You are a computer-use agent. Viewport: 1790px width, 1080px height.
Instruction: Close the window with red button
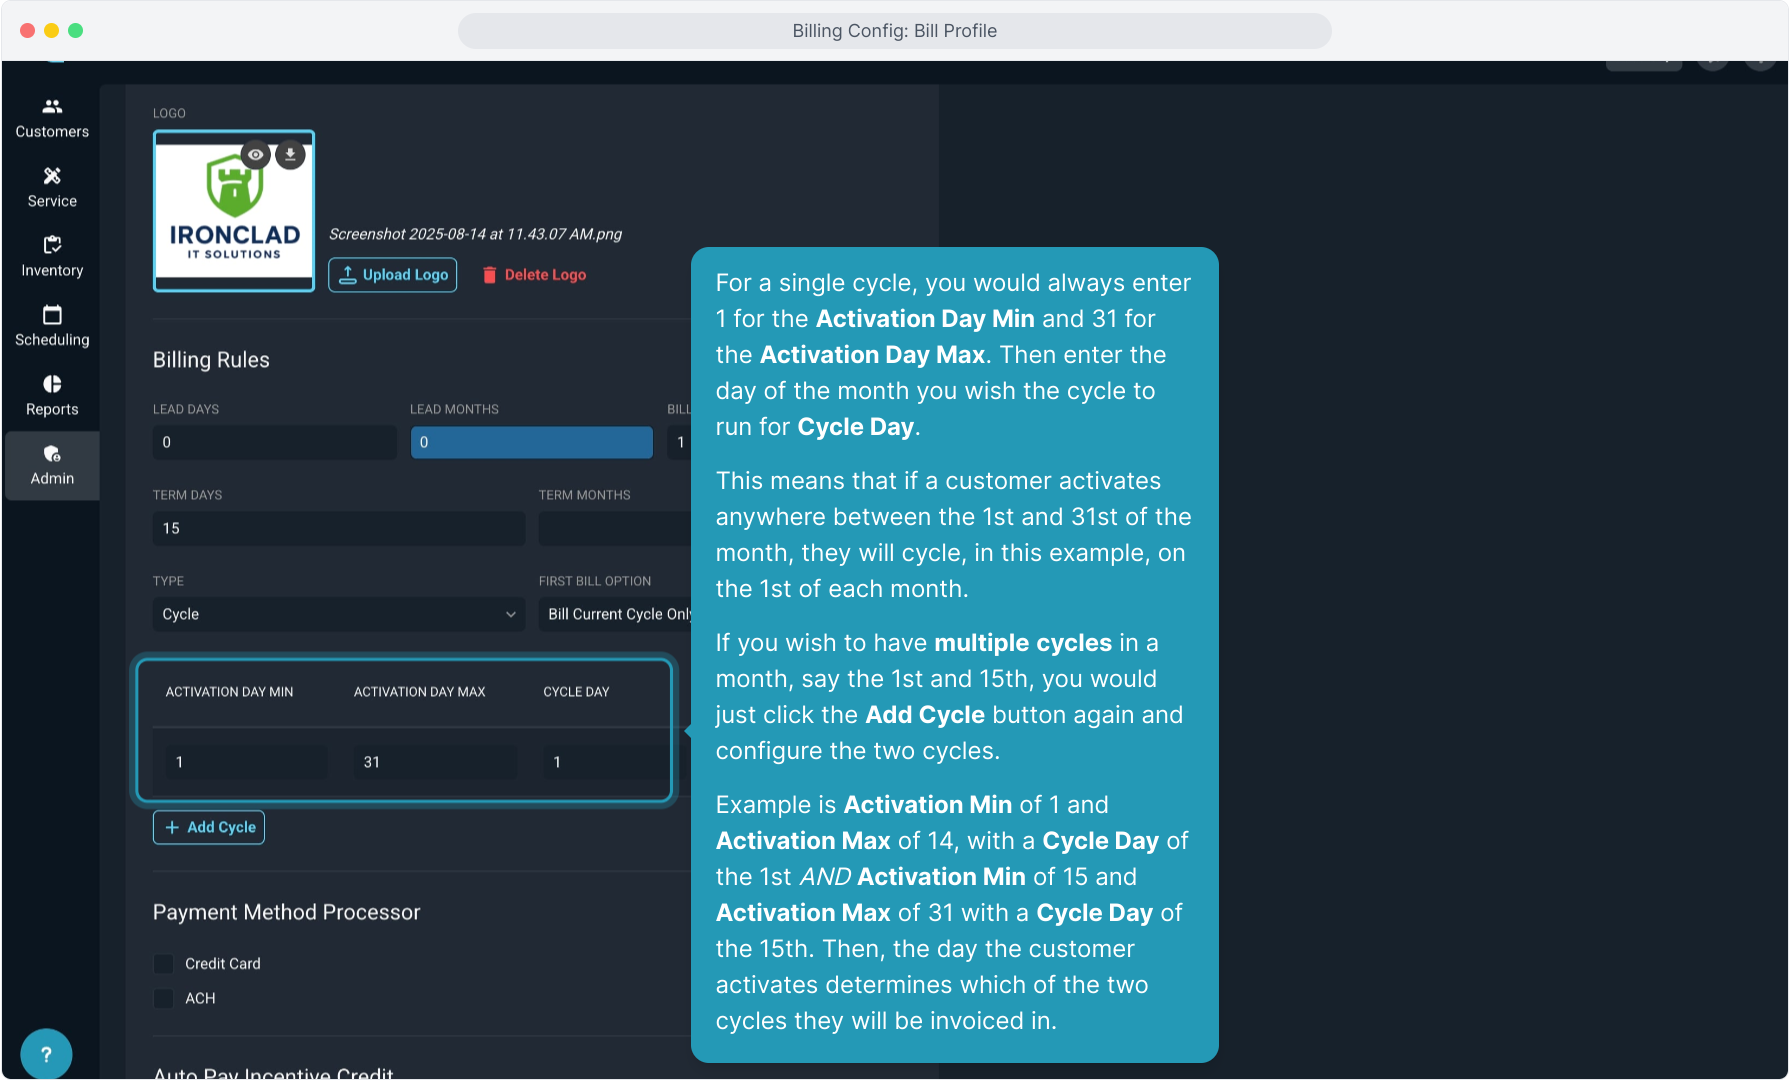click(28, 31)
